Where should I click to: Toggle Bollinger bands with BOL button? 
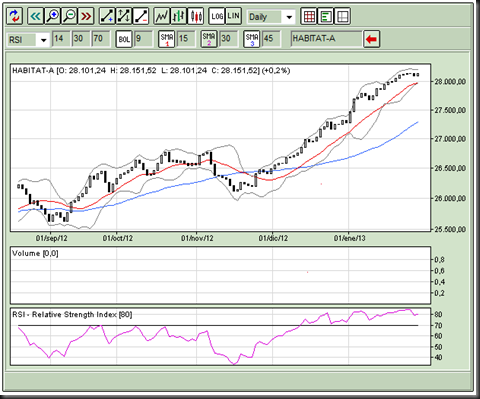pyautogui.click(x=124, y=39)
